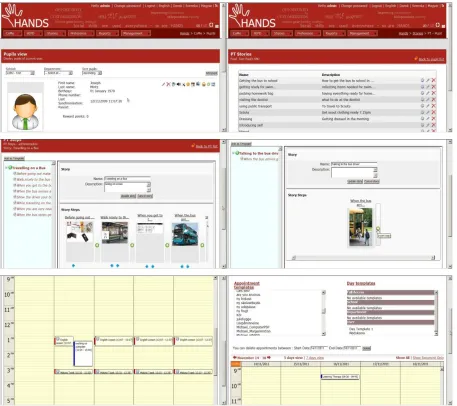Screen dimensions: 457x406
Task: Click the End Date field for deleting appointments
Action: tap(352, 348)
